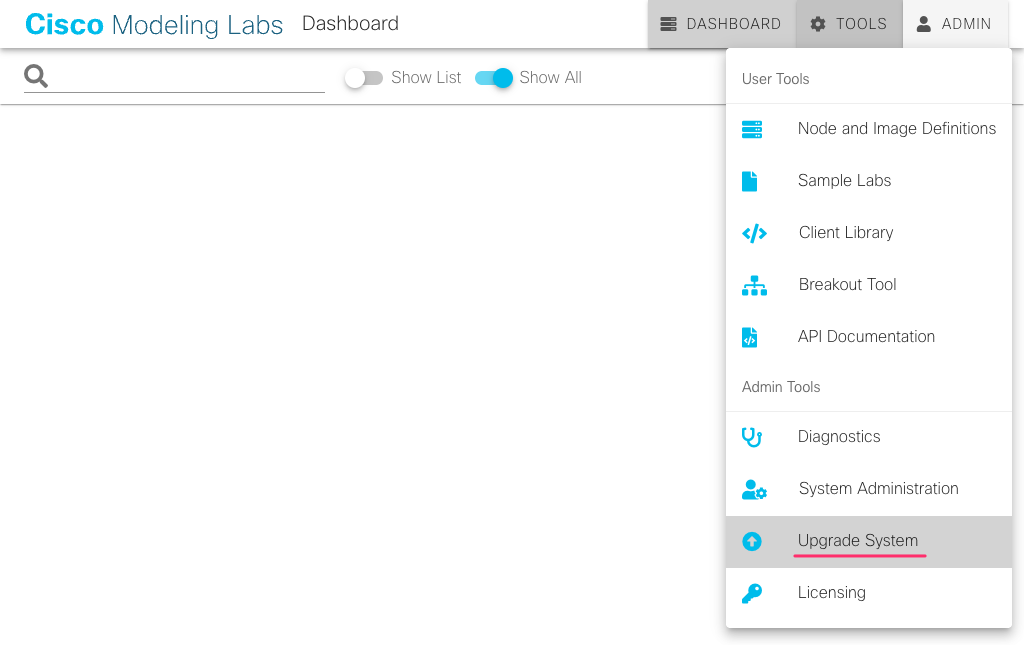Click the Breakout Tool network icon
The image size is (1024, 645).
click(x=754, y=285)
